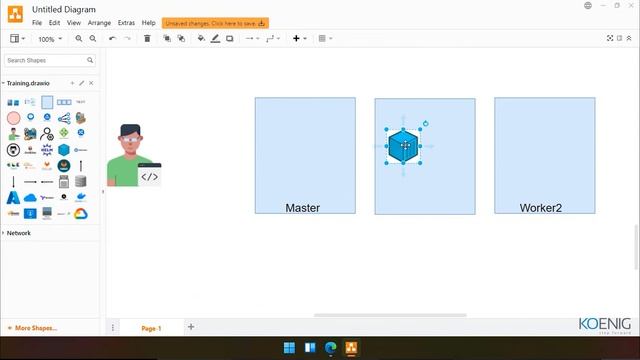The width and height of the screenshot is (640, 360).
Task: Click the canvas vertical scrollbar
Action: pos(636,247)
